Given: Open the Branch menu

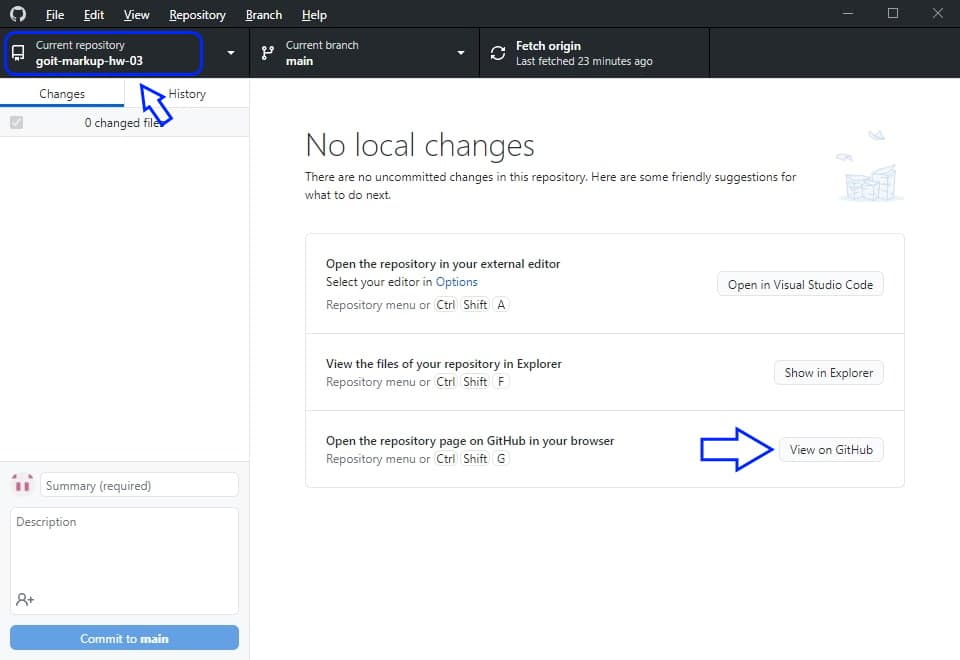Looking at the screenshot, I should (264, 15).
